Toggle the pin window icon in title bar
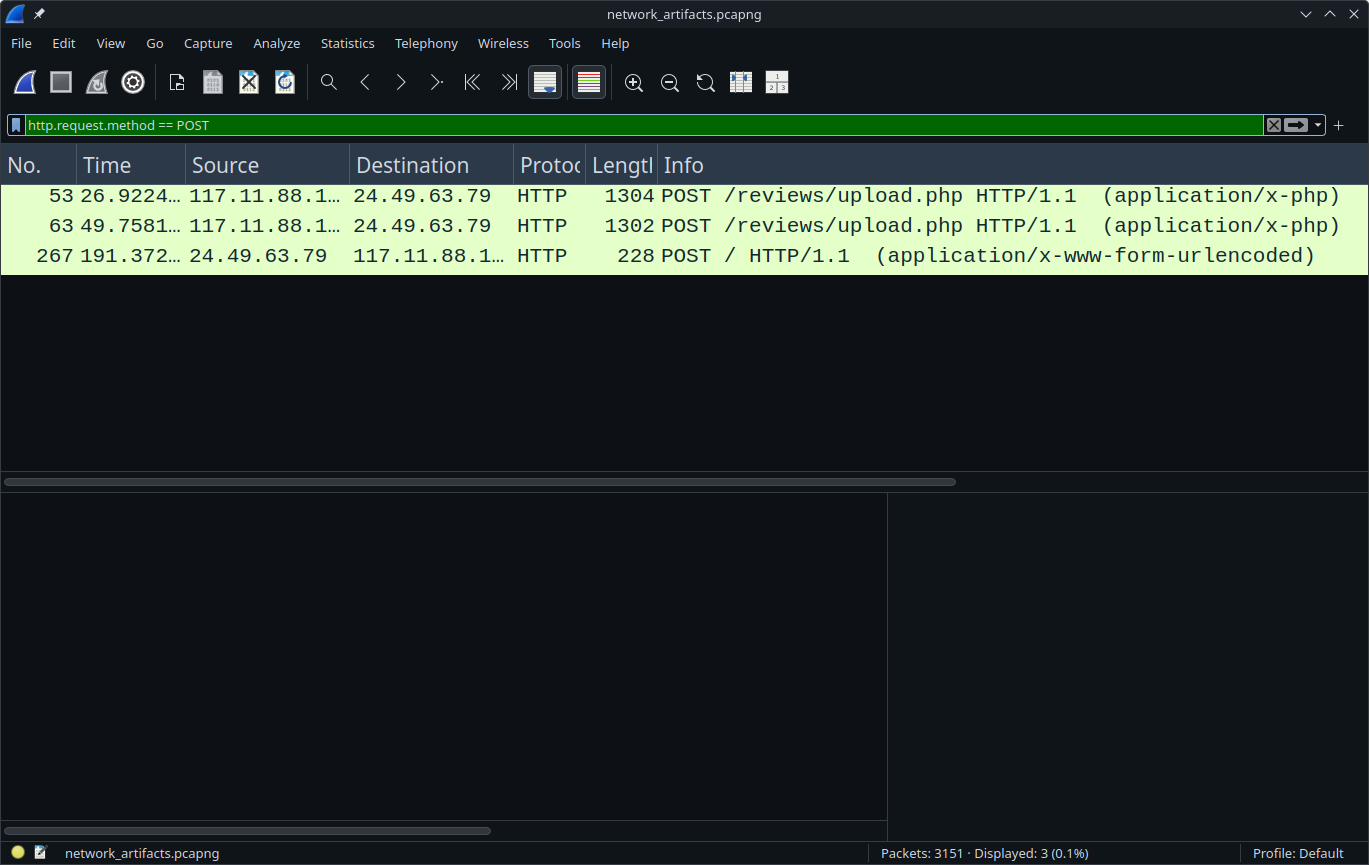This screenshot has width=1369, height=865. 40,14
